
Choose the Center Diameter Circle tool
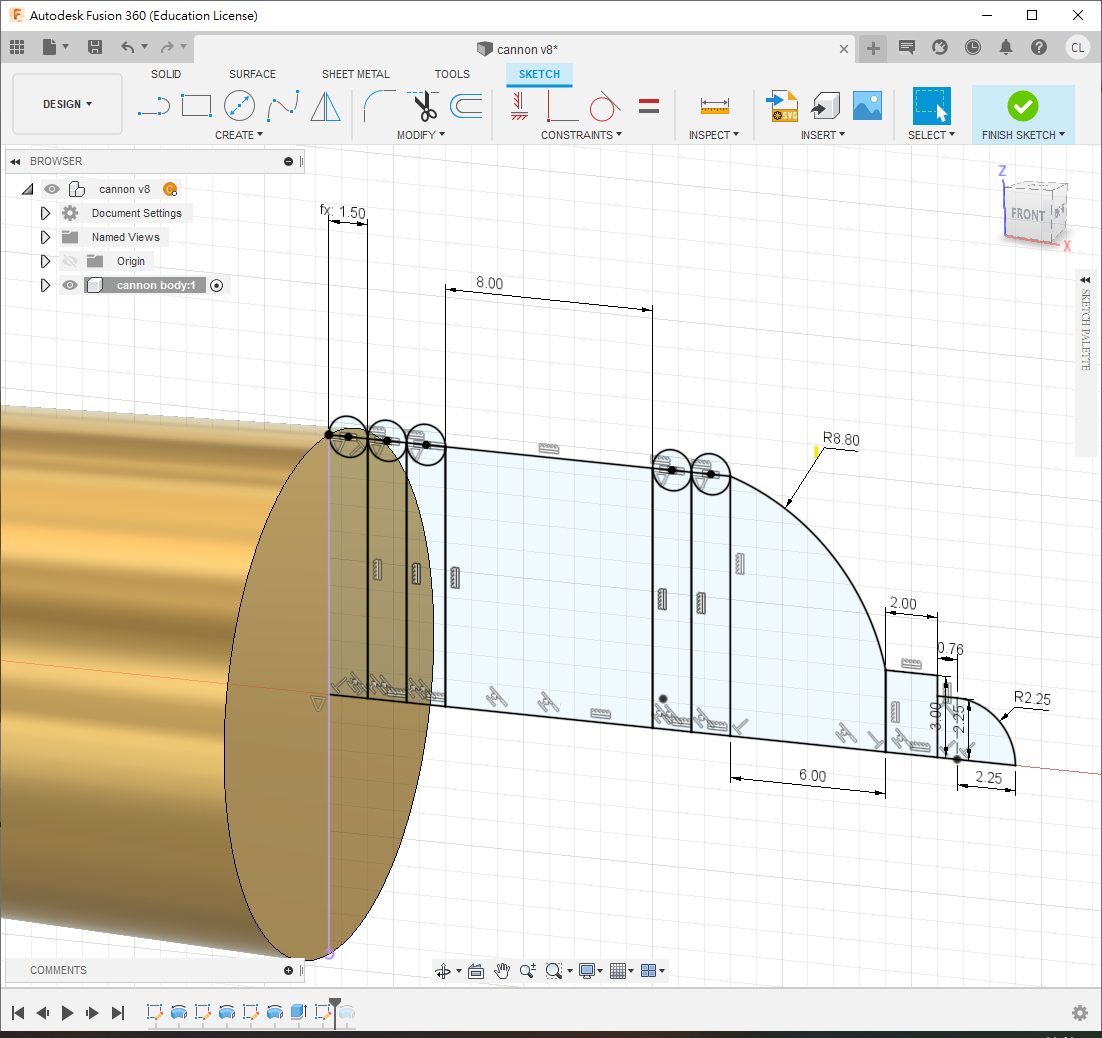pyautogui.click(x=239, y=105)
